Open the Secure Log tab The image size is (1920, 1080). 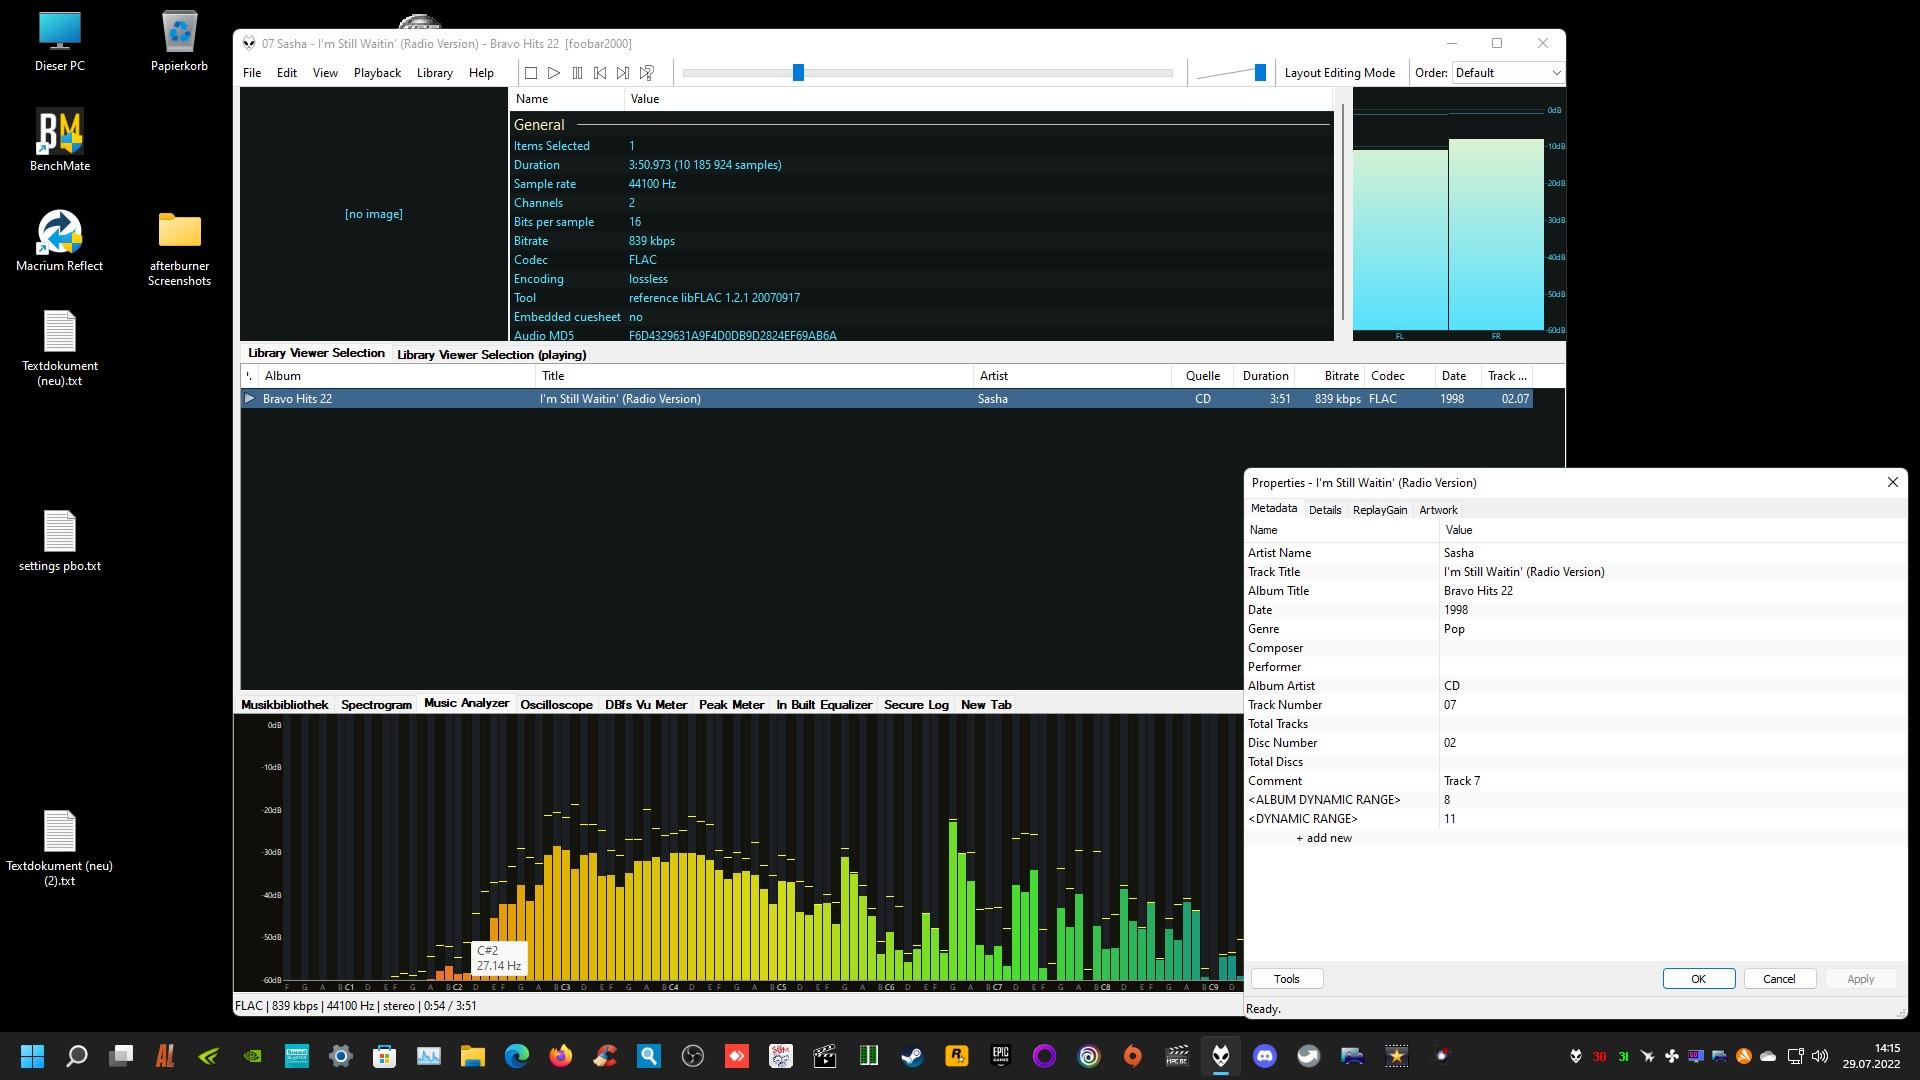[x=916, y=705]
